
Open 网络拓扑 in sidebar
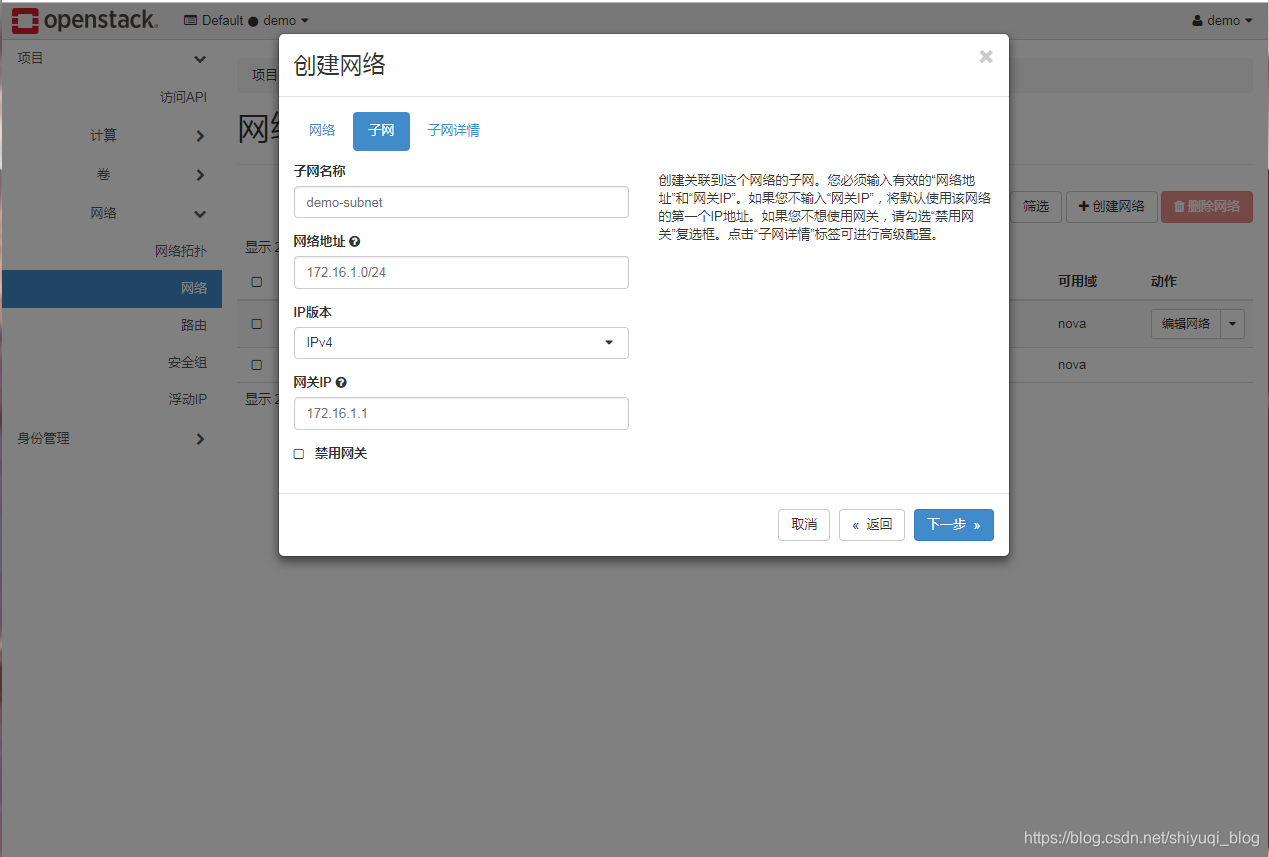(x=181, y=251)
